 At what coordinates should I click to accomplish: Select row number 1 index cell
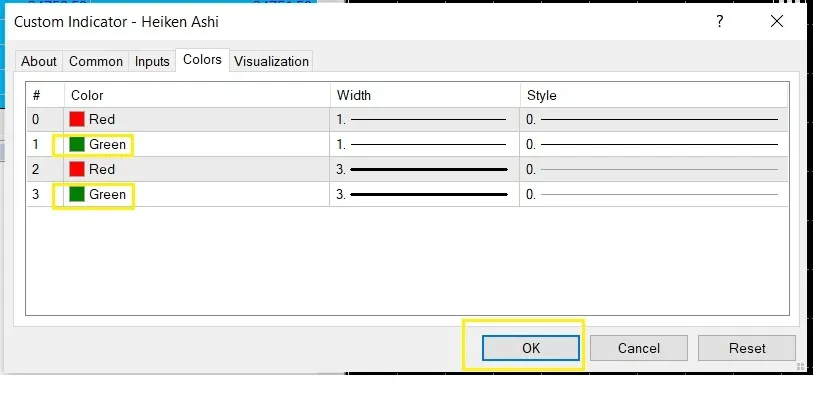pos(46,144)
